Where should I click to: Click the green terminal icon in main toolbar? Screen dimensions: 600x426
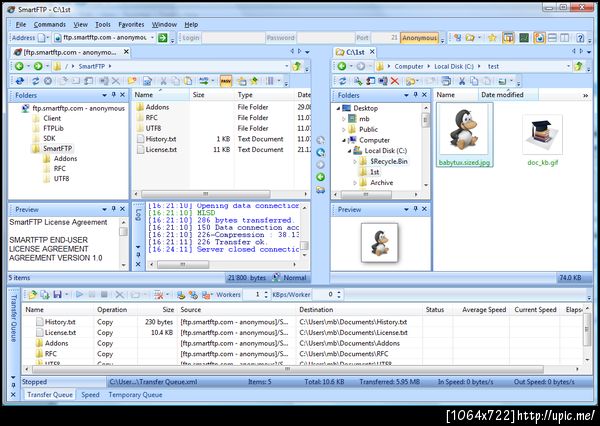click(x=524, y=38)
